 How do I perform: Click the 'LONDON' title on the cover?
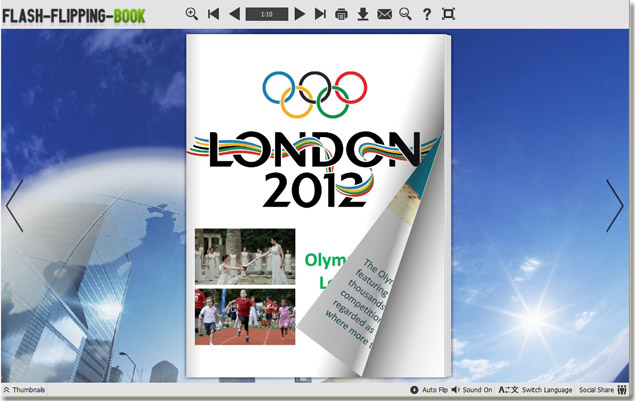click(315, 149)
